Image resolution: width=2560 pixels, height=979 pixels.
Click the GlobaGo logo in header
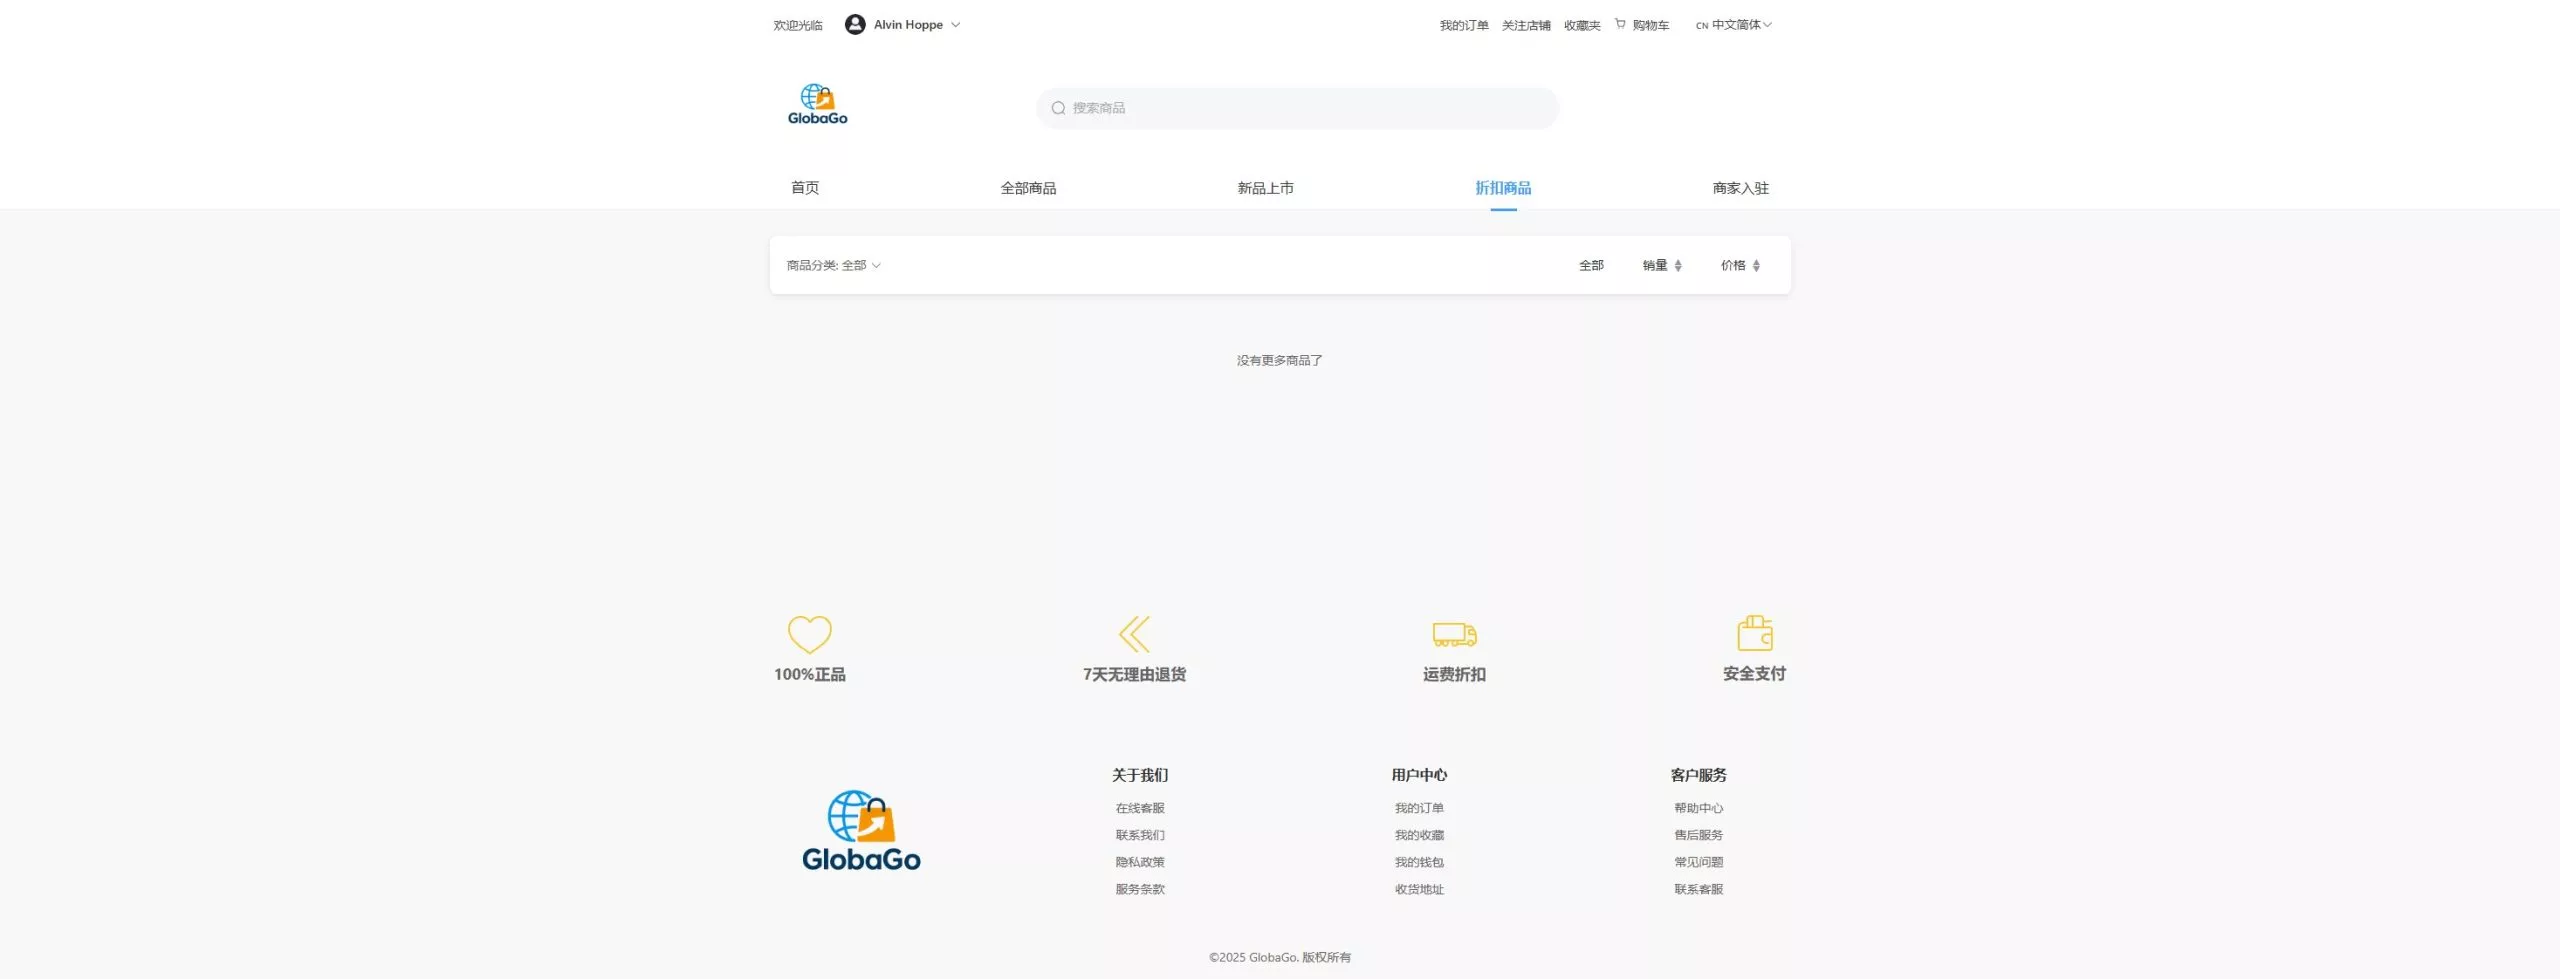[x=817, y=105]
